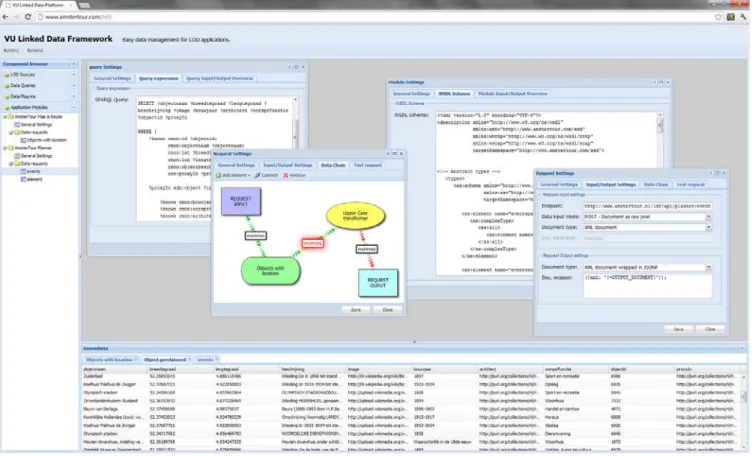Screen dimensions: 752x457
Task: Collapse the Module Settings window using its arrow icon
Action: (654, 82)
